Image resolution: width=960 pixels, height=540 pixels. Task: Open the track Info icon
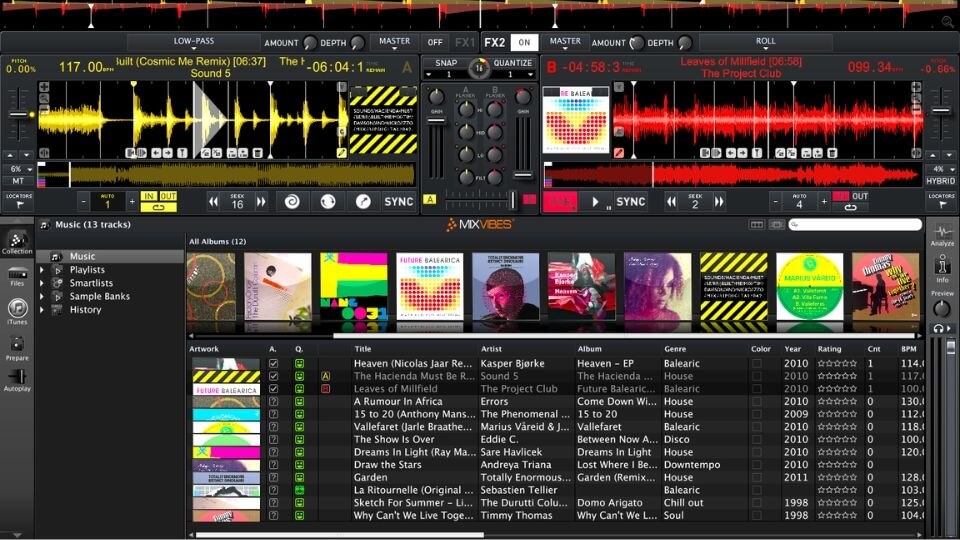point(942,266)
